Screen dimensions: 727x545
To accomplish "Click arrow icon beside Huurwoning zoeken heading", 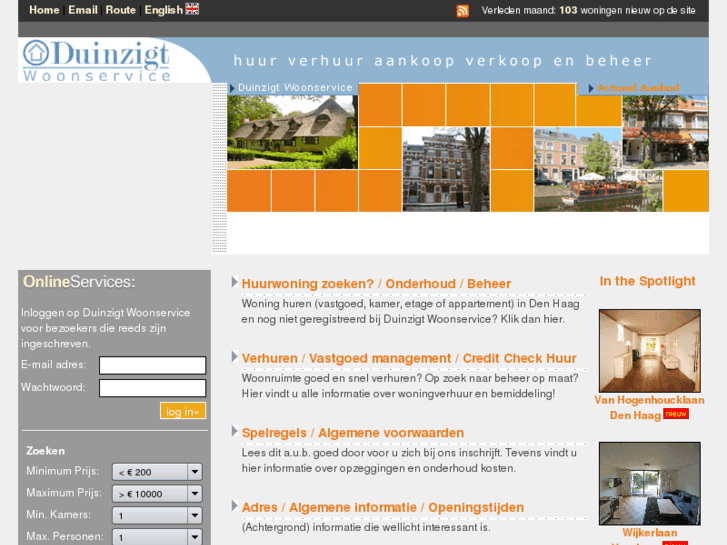I will [235, 282].
